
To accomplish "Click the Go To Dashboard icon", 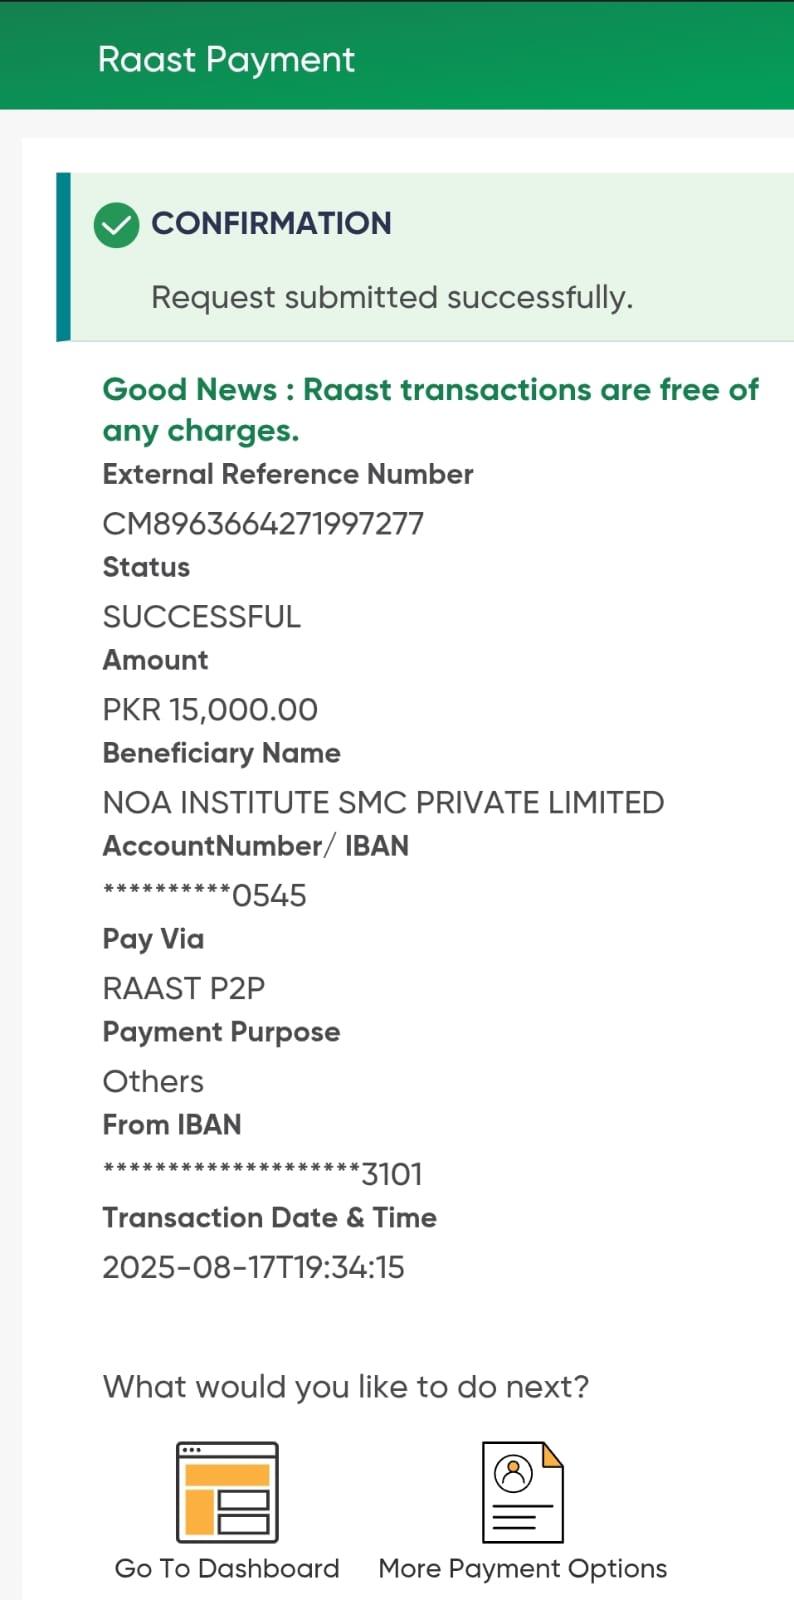I will [227, 1491].
